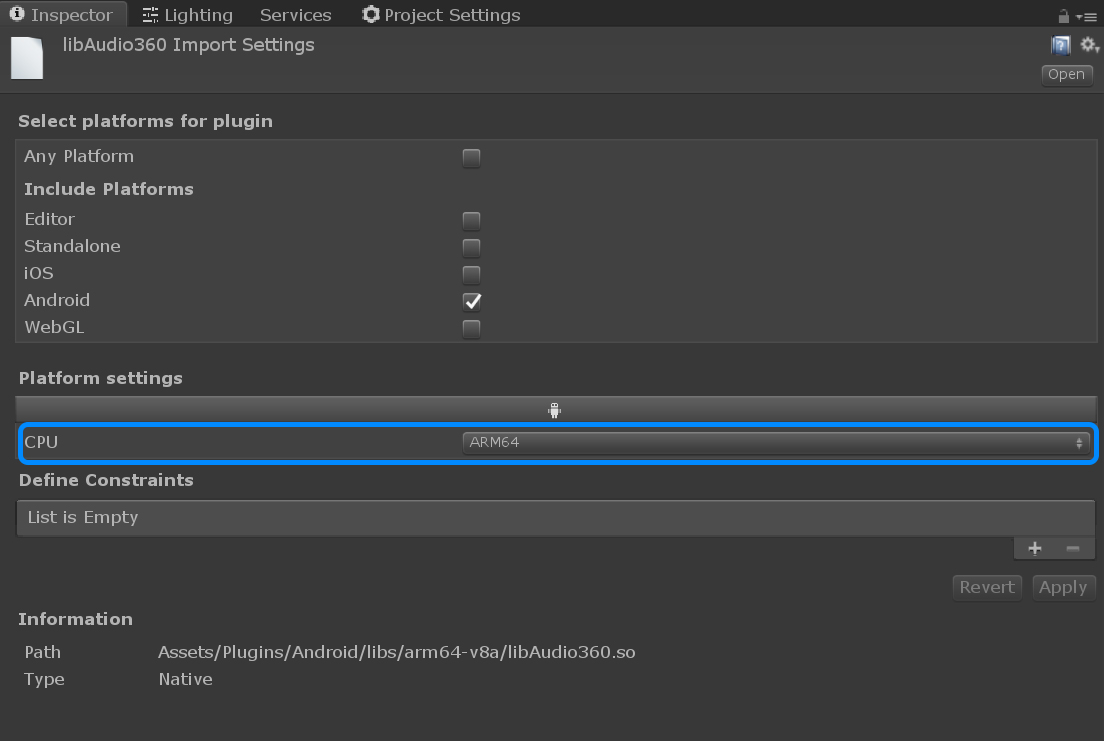Open the help documentation book icon
This screenshot has width=1104, height=741.
1060,44
